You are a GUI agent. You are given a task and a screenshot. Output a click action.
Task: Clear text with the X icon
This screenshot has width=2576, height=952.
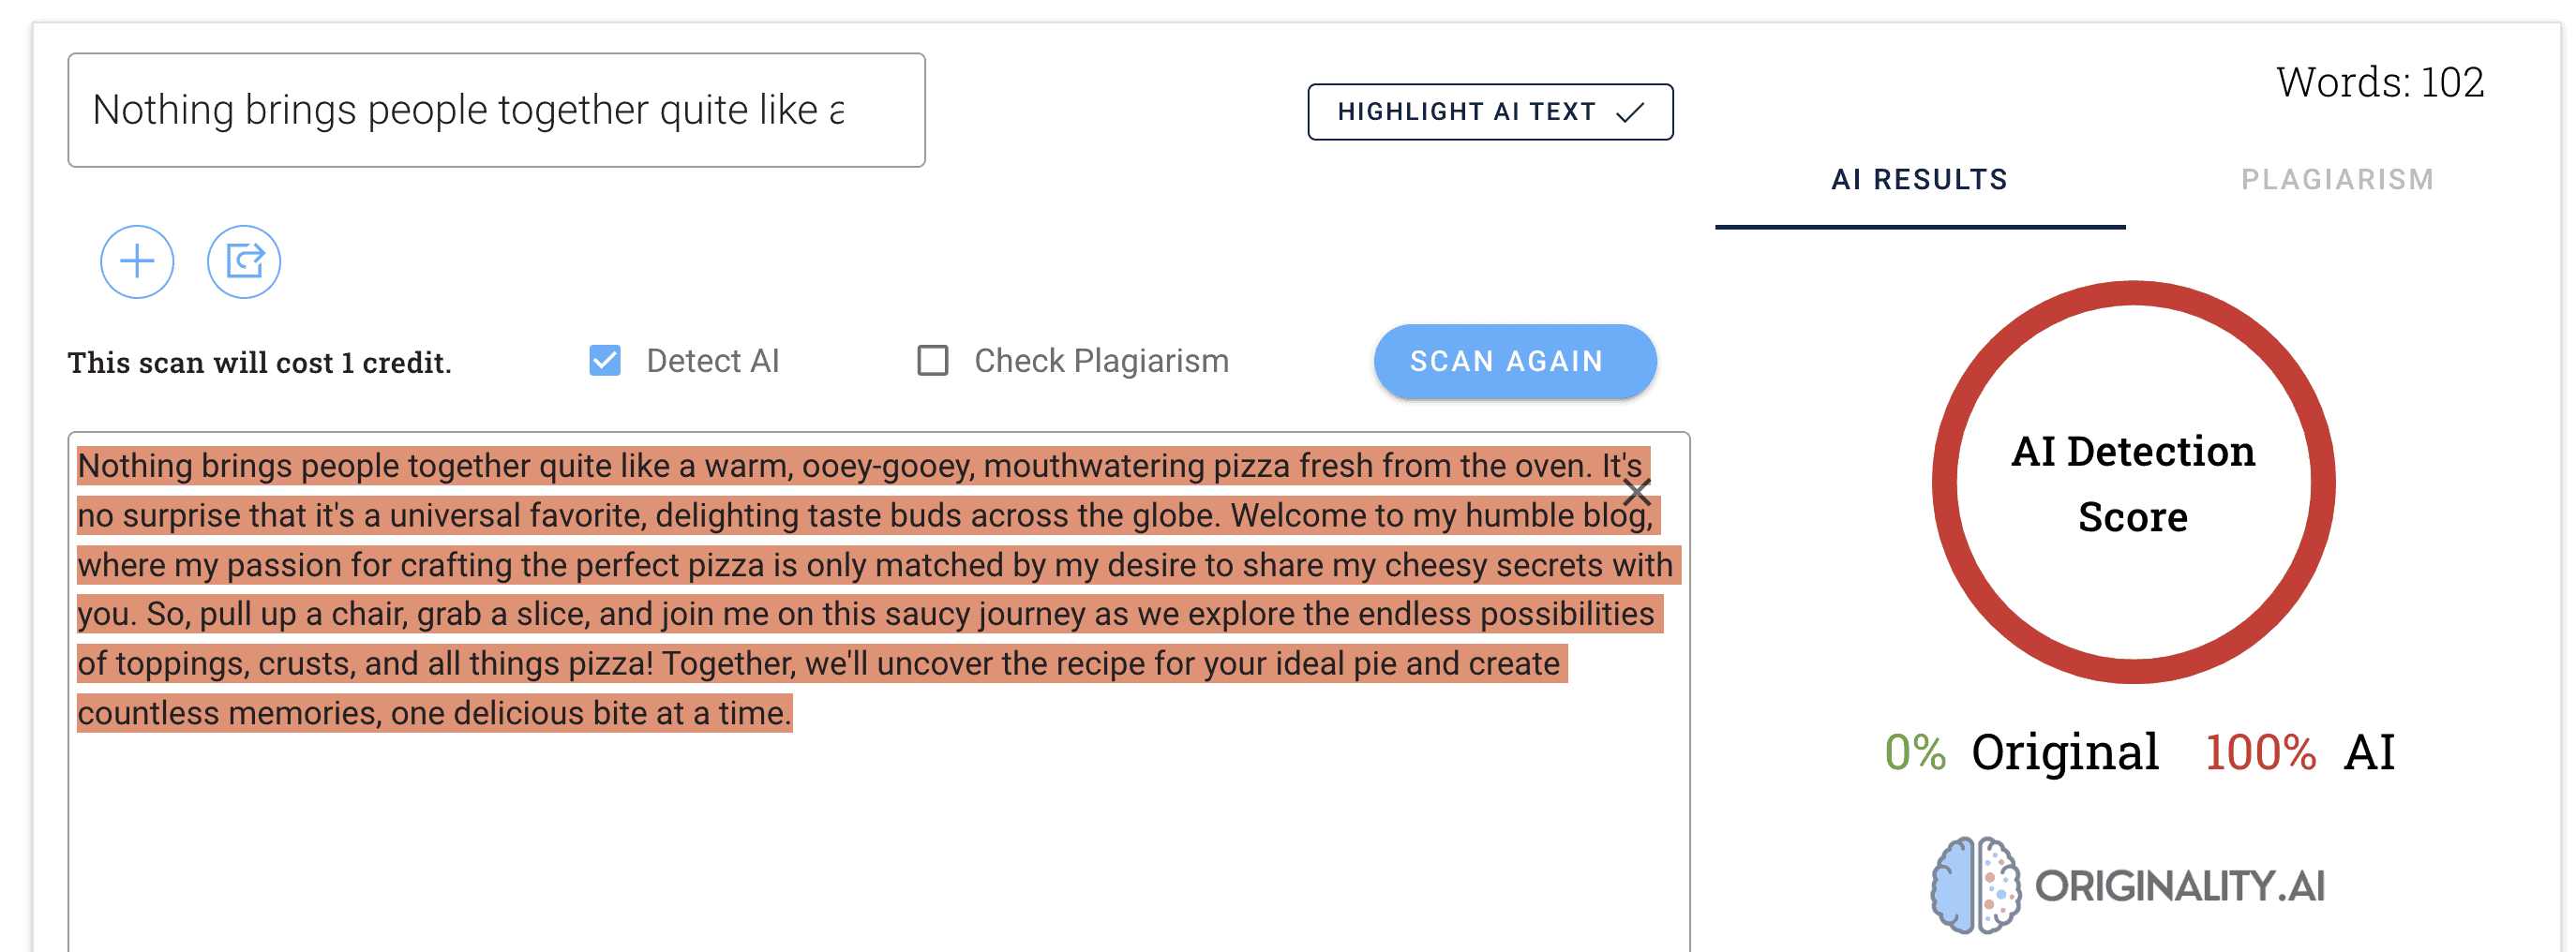coord(1636,492)
